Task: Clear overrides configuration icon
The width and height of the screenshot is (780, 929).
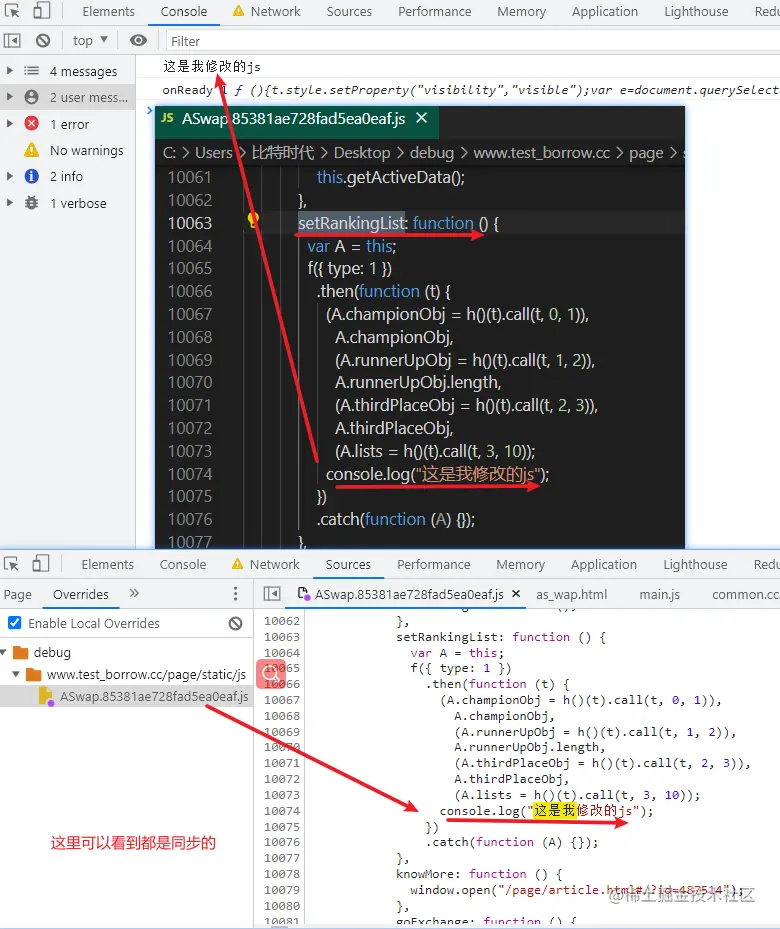Action: tap(236, 623)
